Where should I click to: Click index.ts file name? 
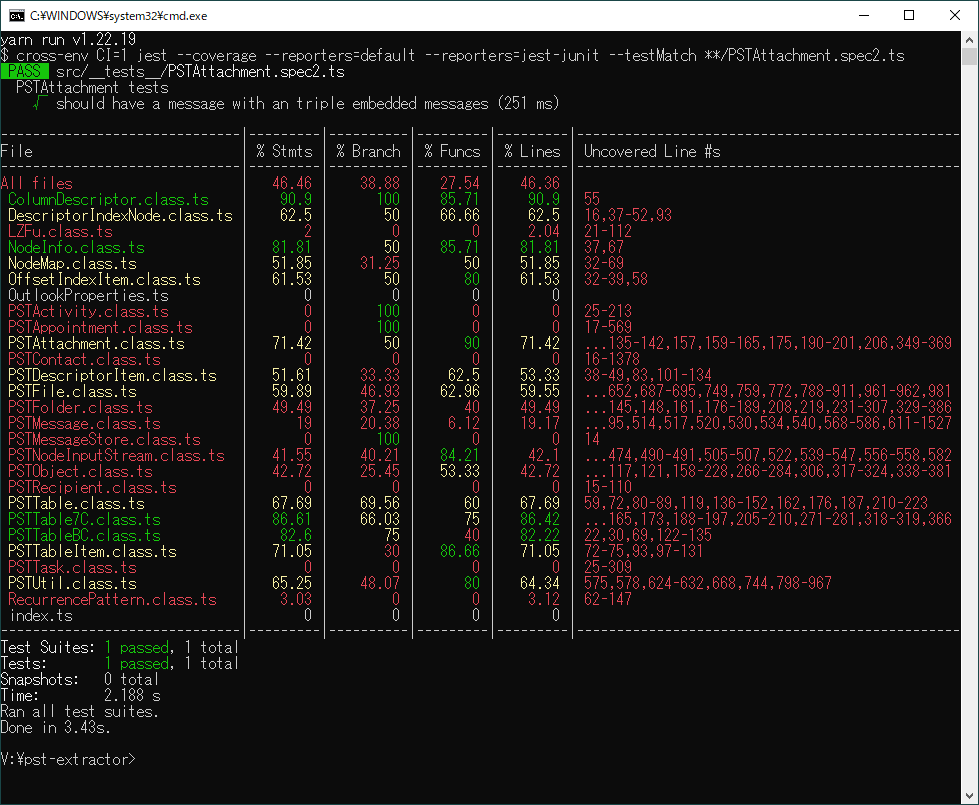[x=41, y=615]
